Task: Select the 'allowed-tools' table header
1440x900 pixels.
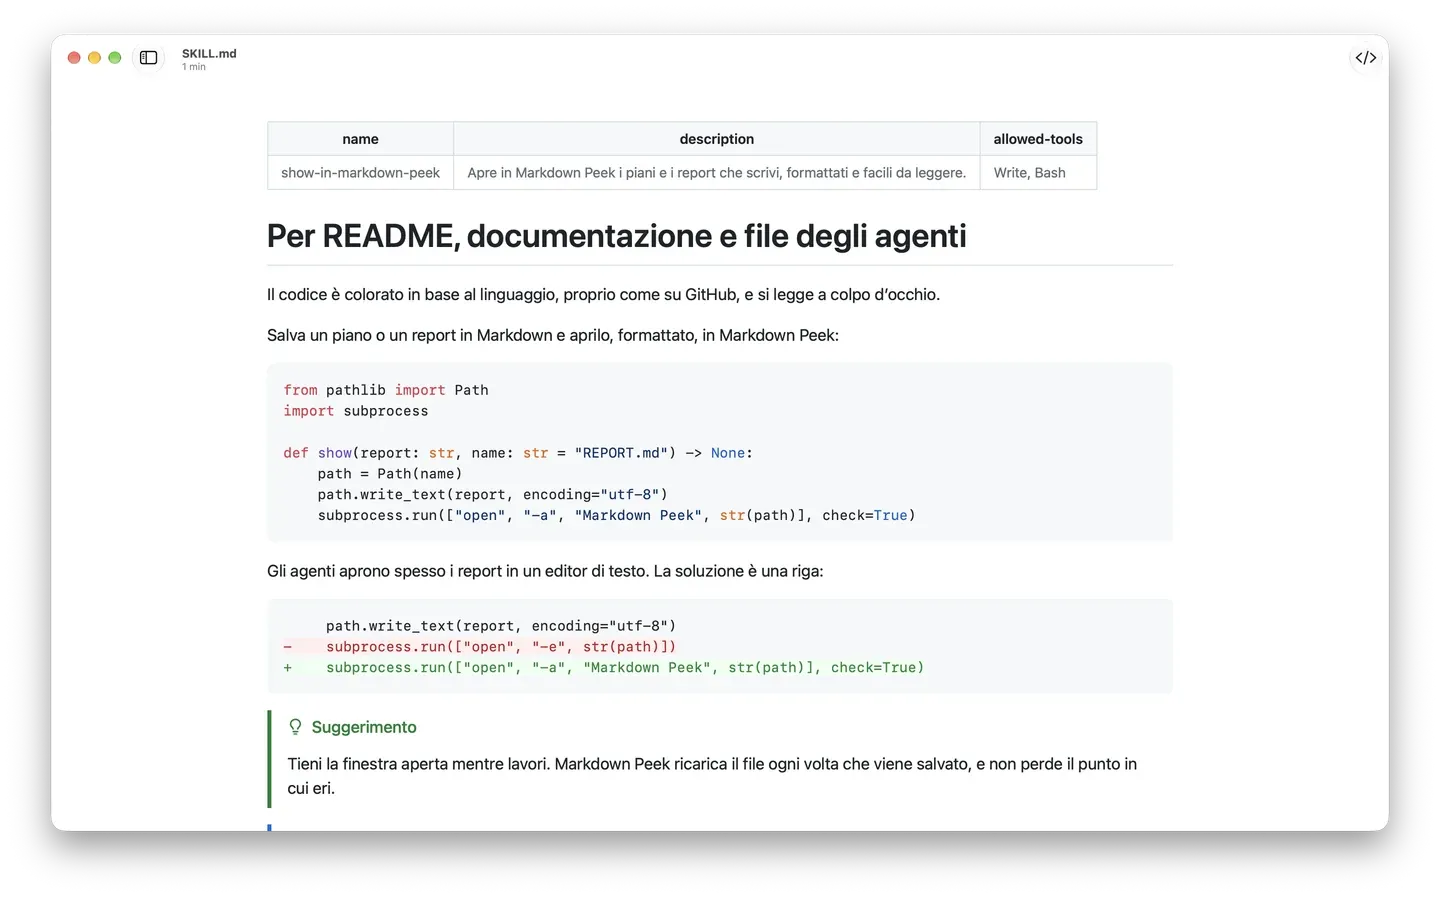Action: coord(1038,139)
